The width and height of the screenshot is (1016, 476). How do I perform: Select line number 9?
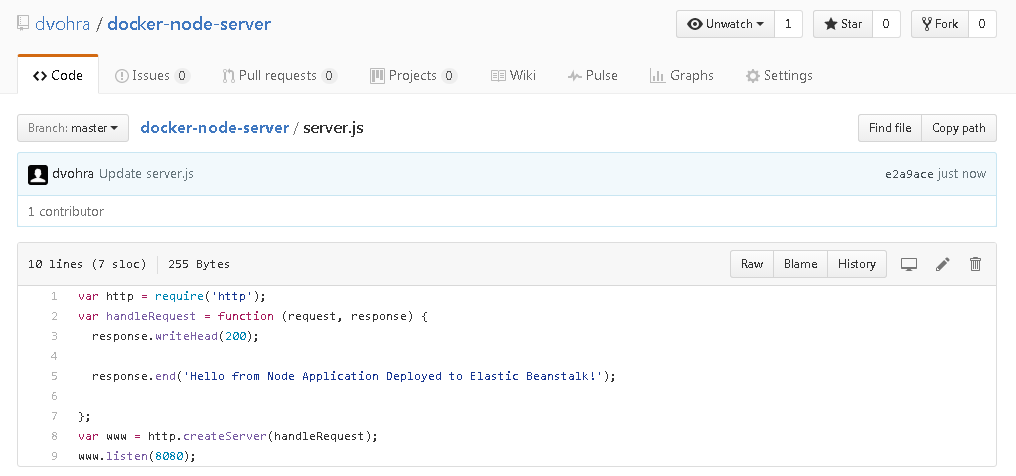pyautogui.click(x=54, y=457)
